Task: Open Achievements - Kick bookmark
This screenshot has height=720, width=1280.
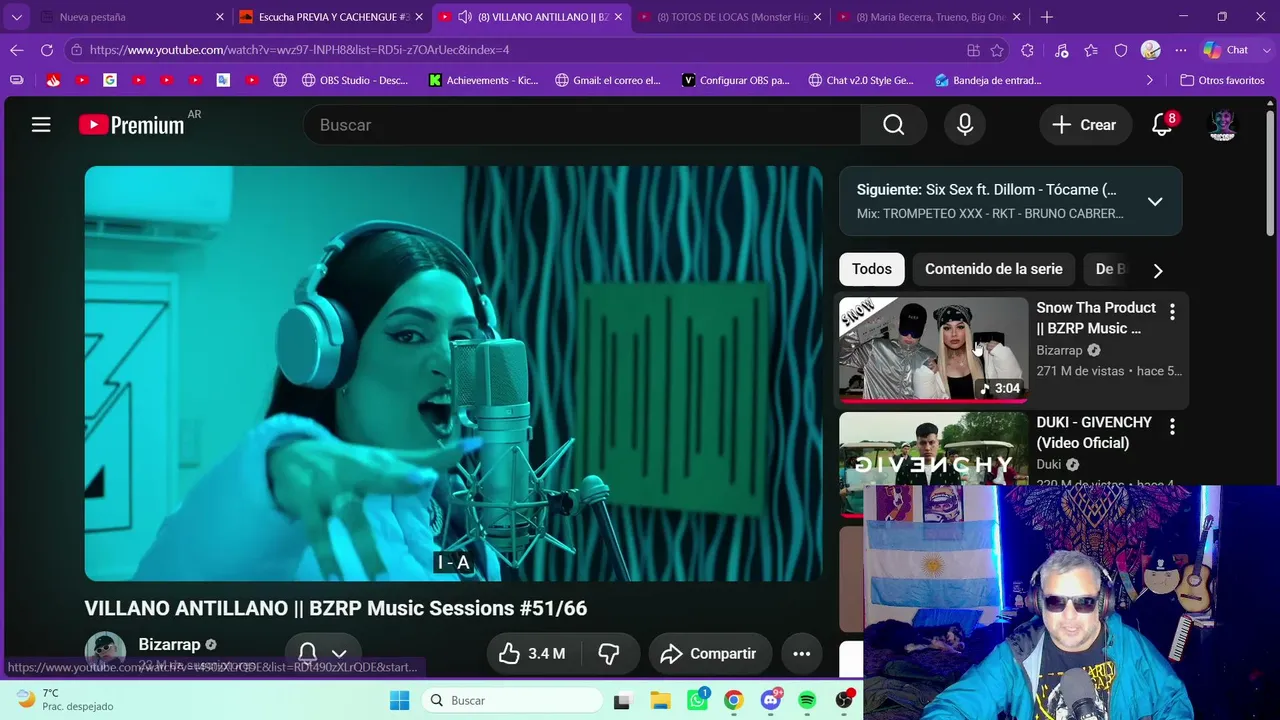Action: 484,80
